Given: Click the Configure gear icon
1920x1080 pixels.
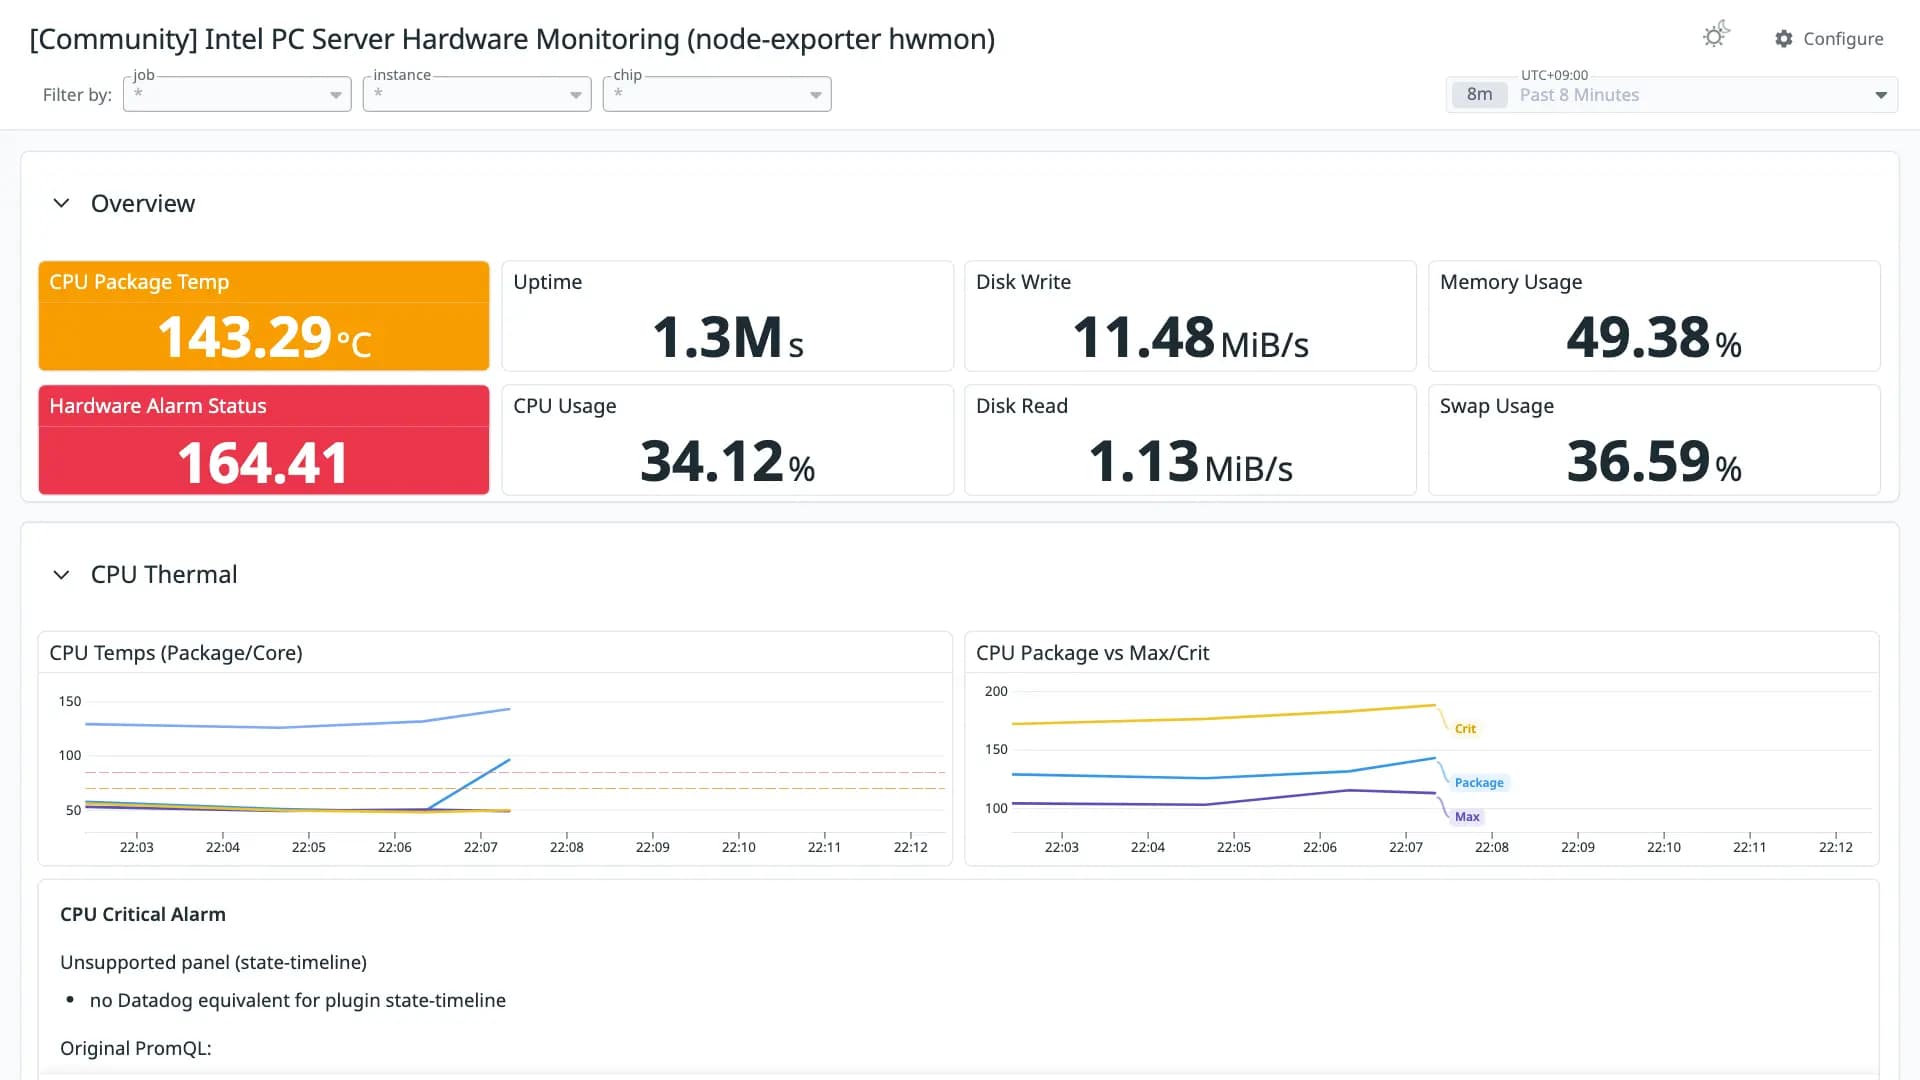Looking at the screenshot, I should click(1784, 39).
